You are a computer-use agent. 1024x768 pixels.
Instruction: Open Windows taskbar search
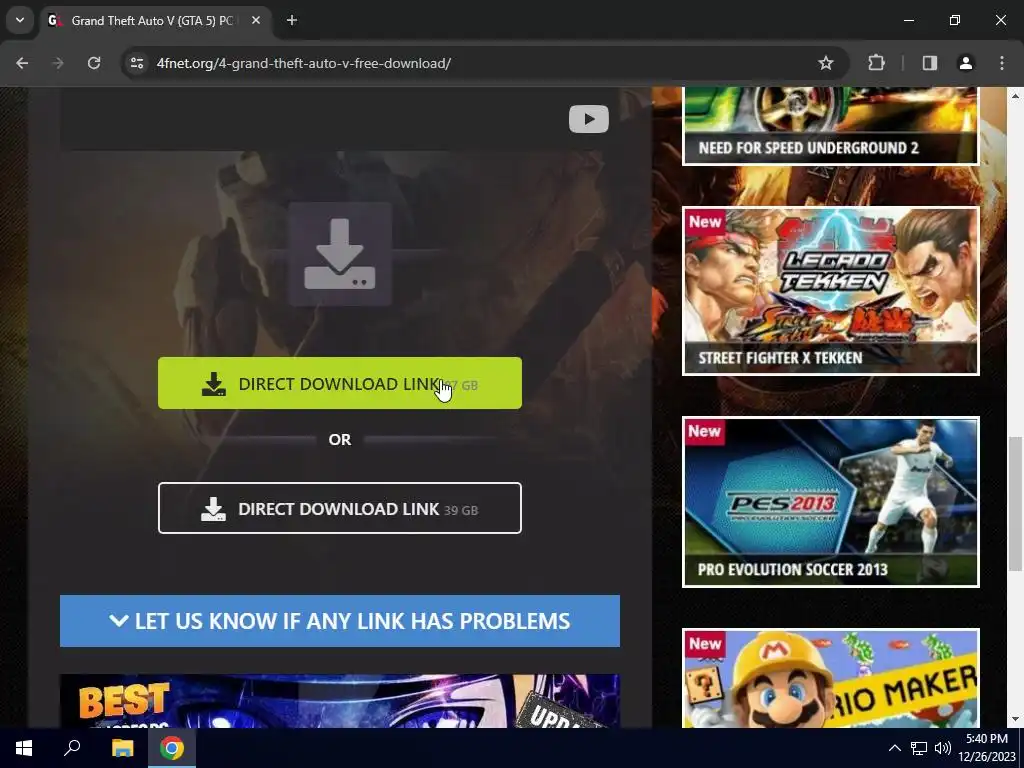coord(72,748)
